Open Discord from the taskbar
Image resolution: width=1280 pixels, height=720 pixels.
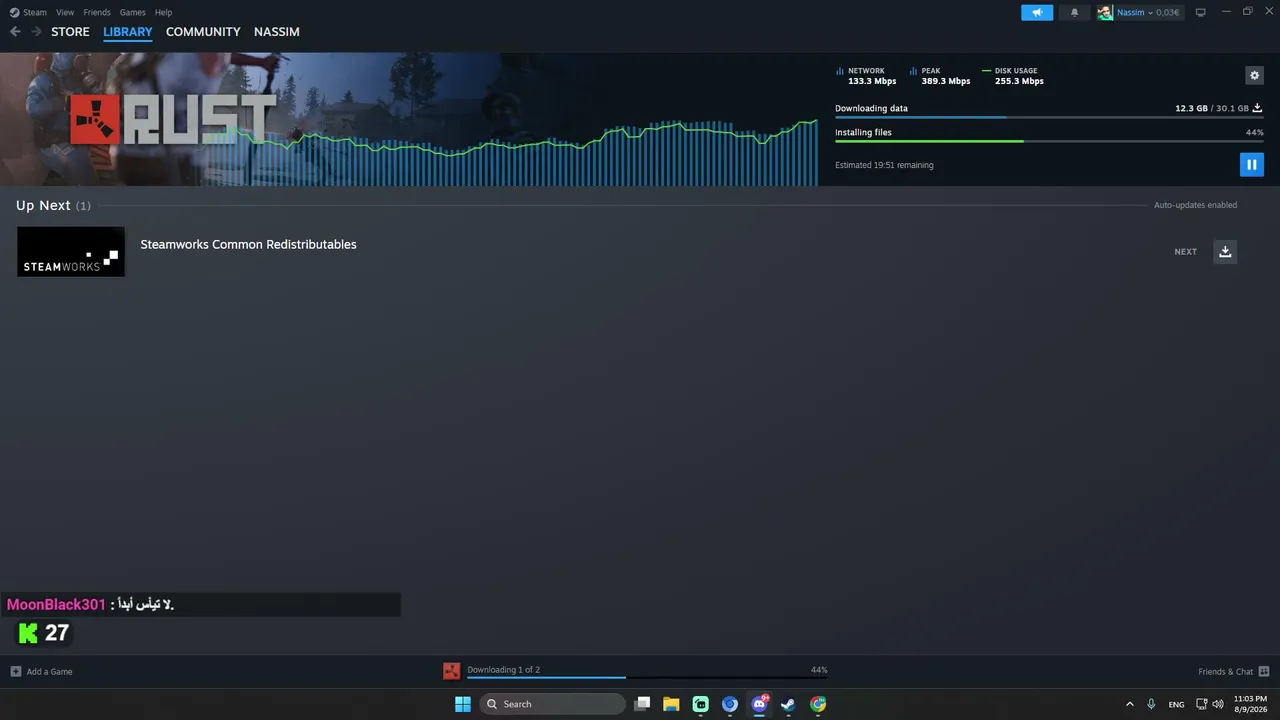click(759, 704)
